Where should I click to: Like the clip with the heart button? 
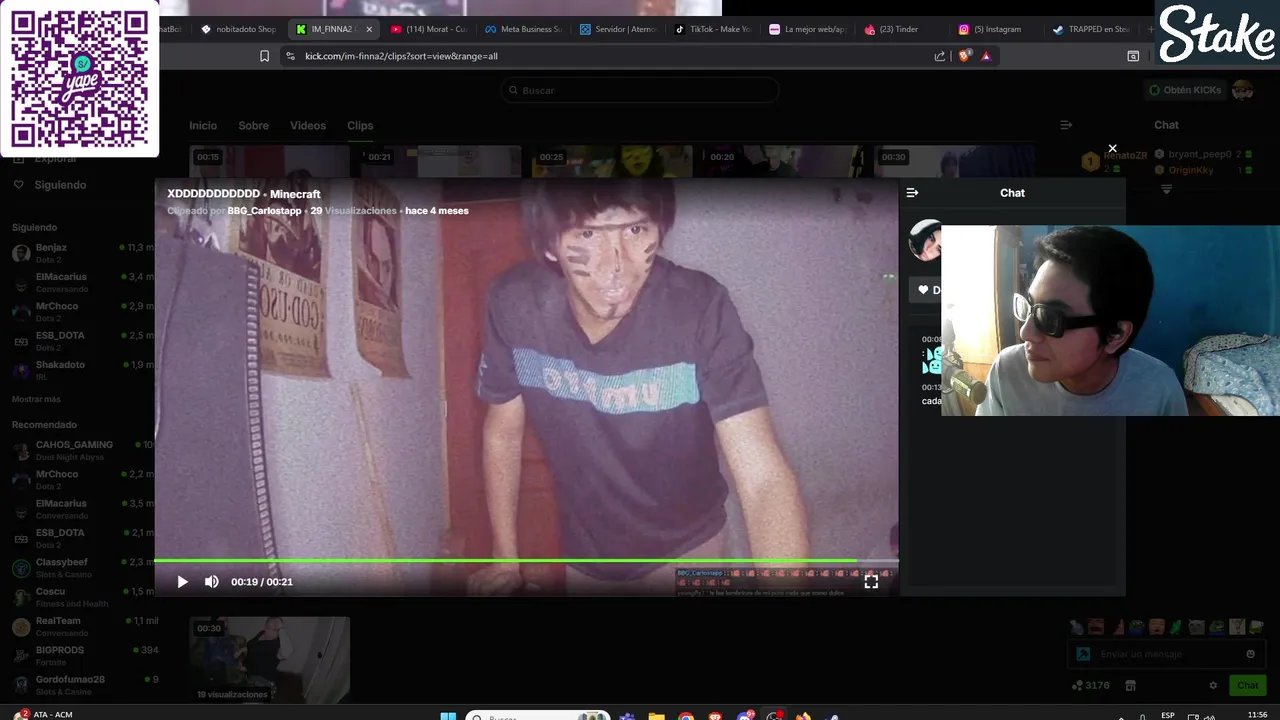[x=925, y=290]
